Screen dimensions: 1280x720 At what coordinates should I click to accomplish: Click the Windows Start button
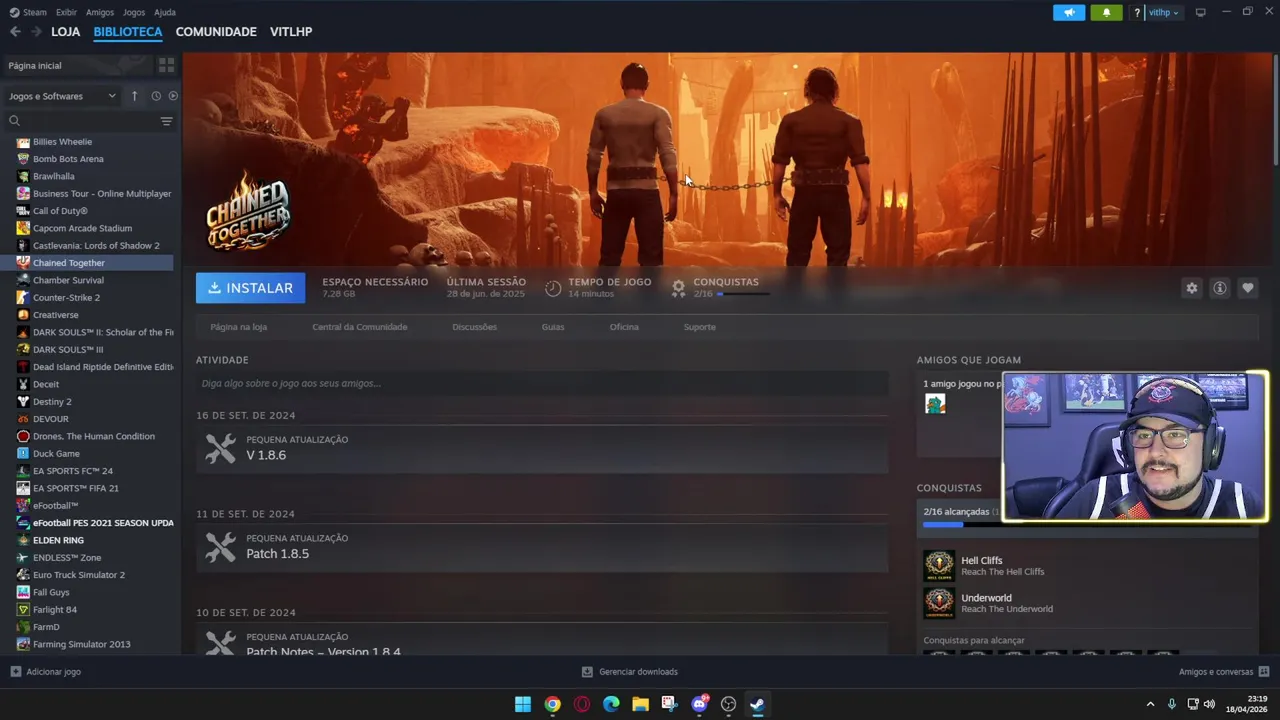point(523,704)
